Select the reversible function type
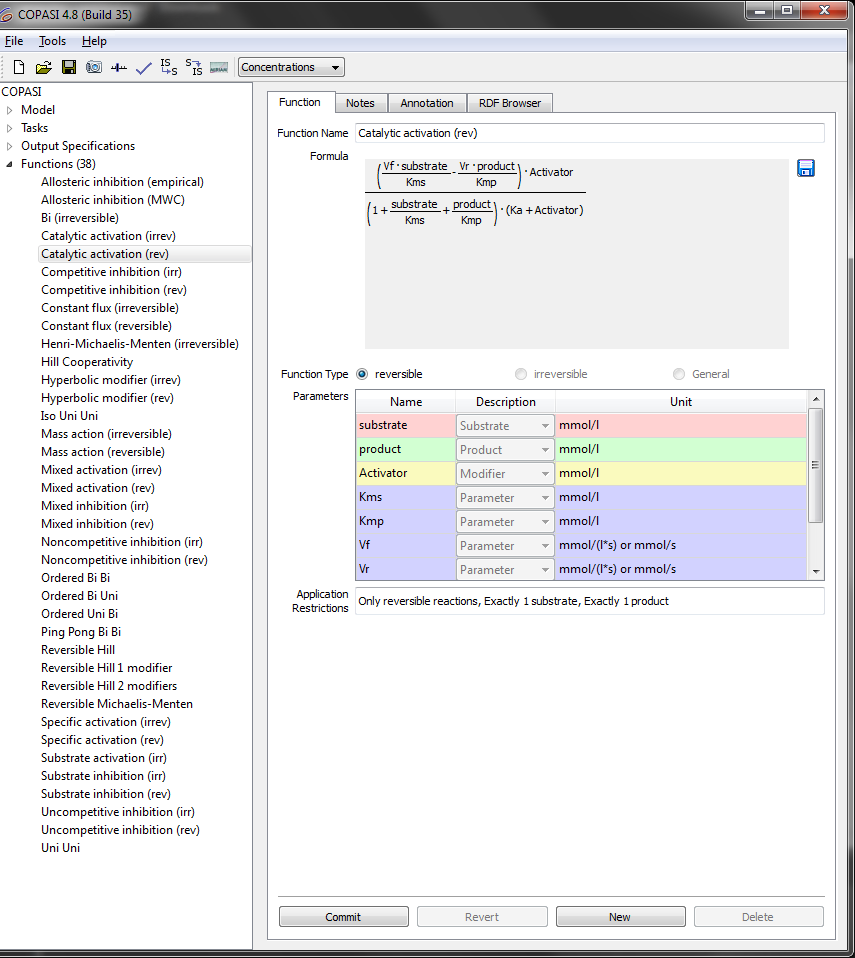855x958 pixels. [x=362, y=374]
